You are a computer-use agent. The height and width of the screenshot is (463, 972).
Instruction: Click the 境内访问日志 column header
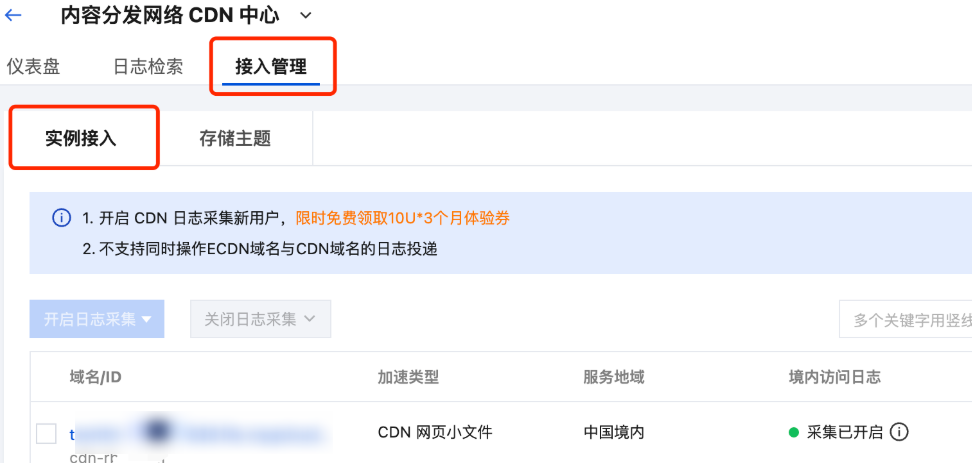(834, 377)
